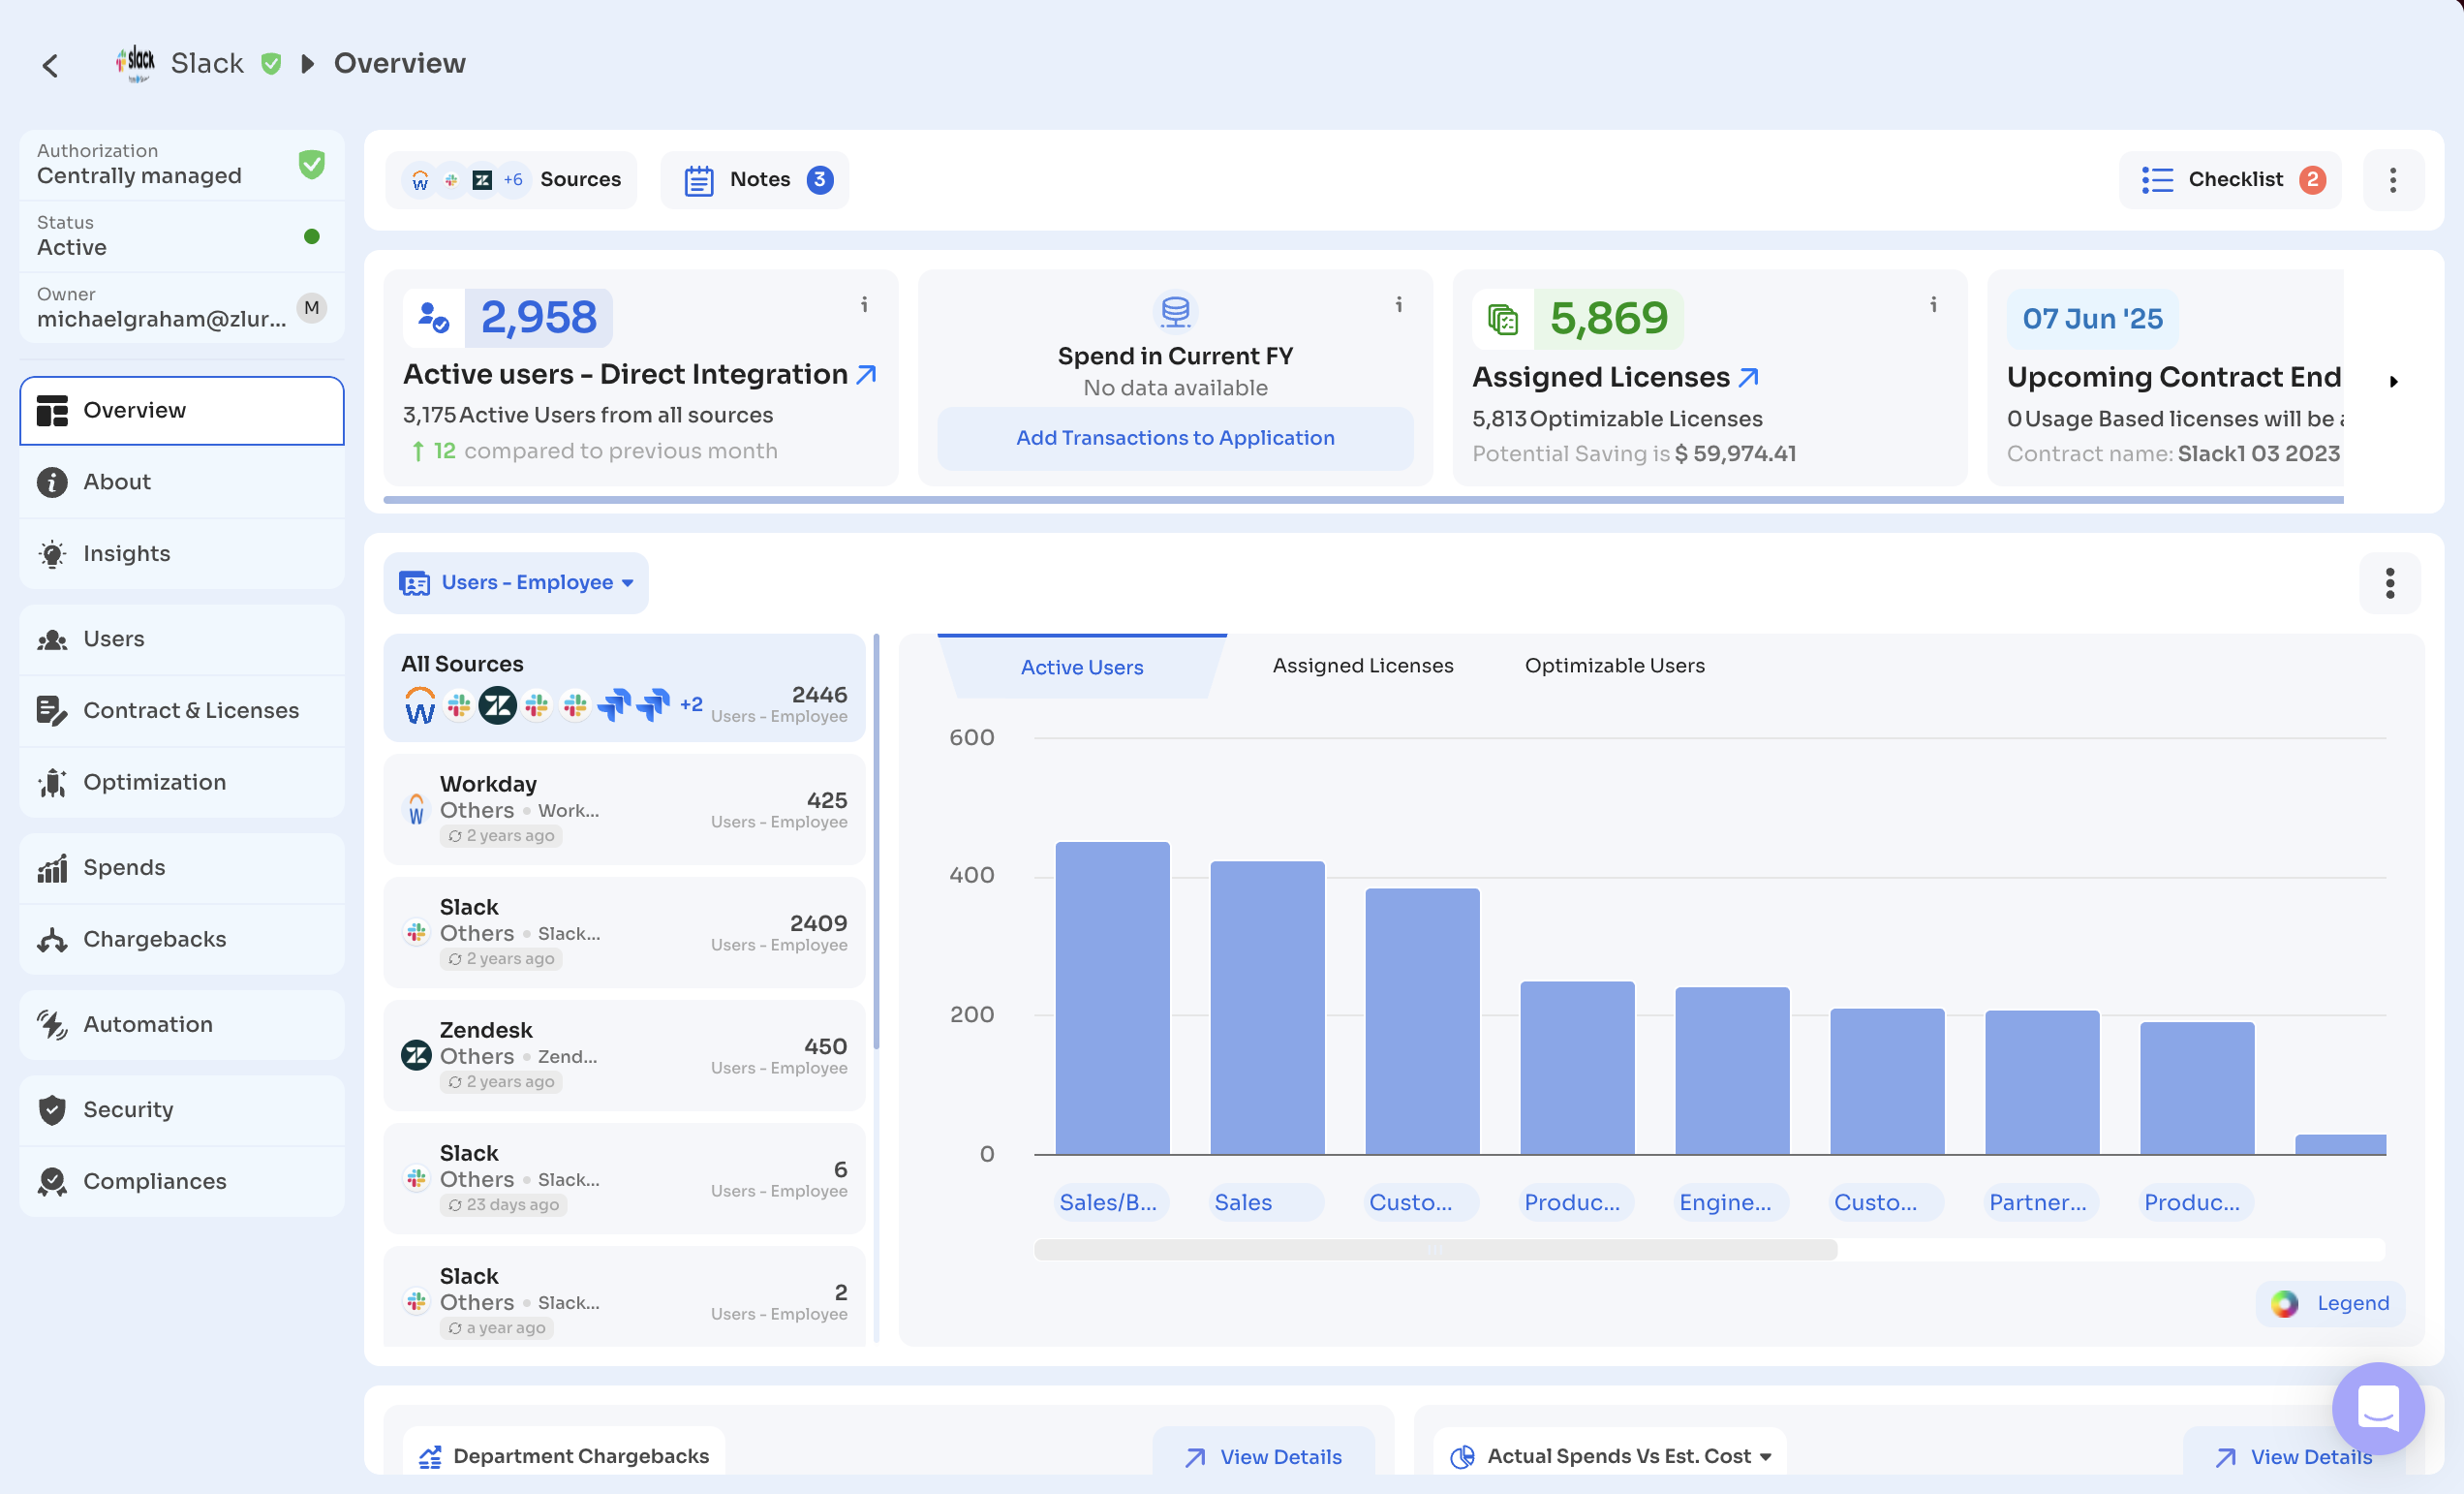Expand the Users - Employee dropdown
The width and height of the screenshot is (2464, 1494).
pos(516,583)
